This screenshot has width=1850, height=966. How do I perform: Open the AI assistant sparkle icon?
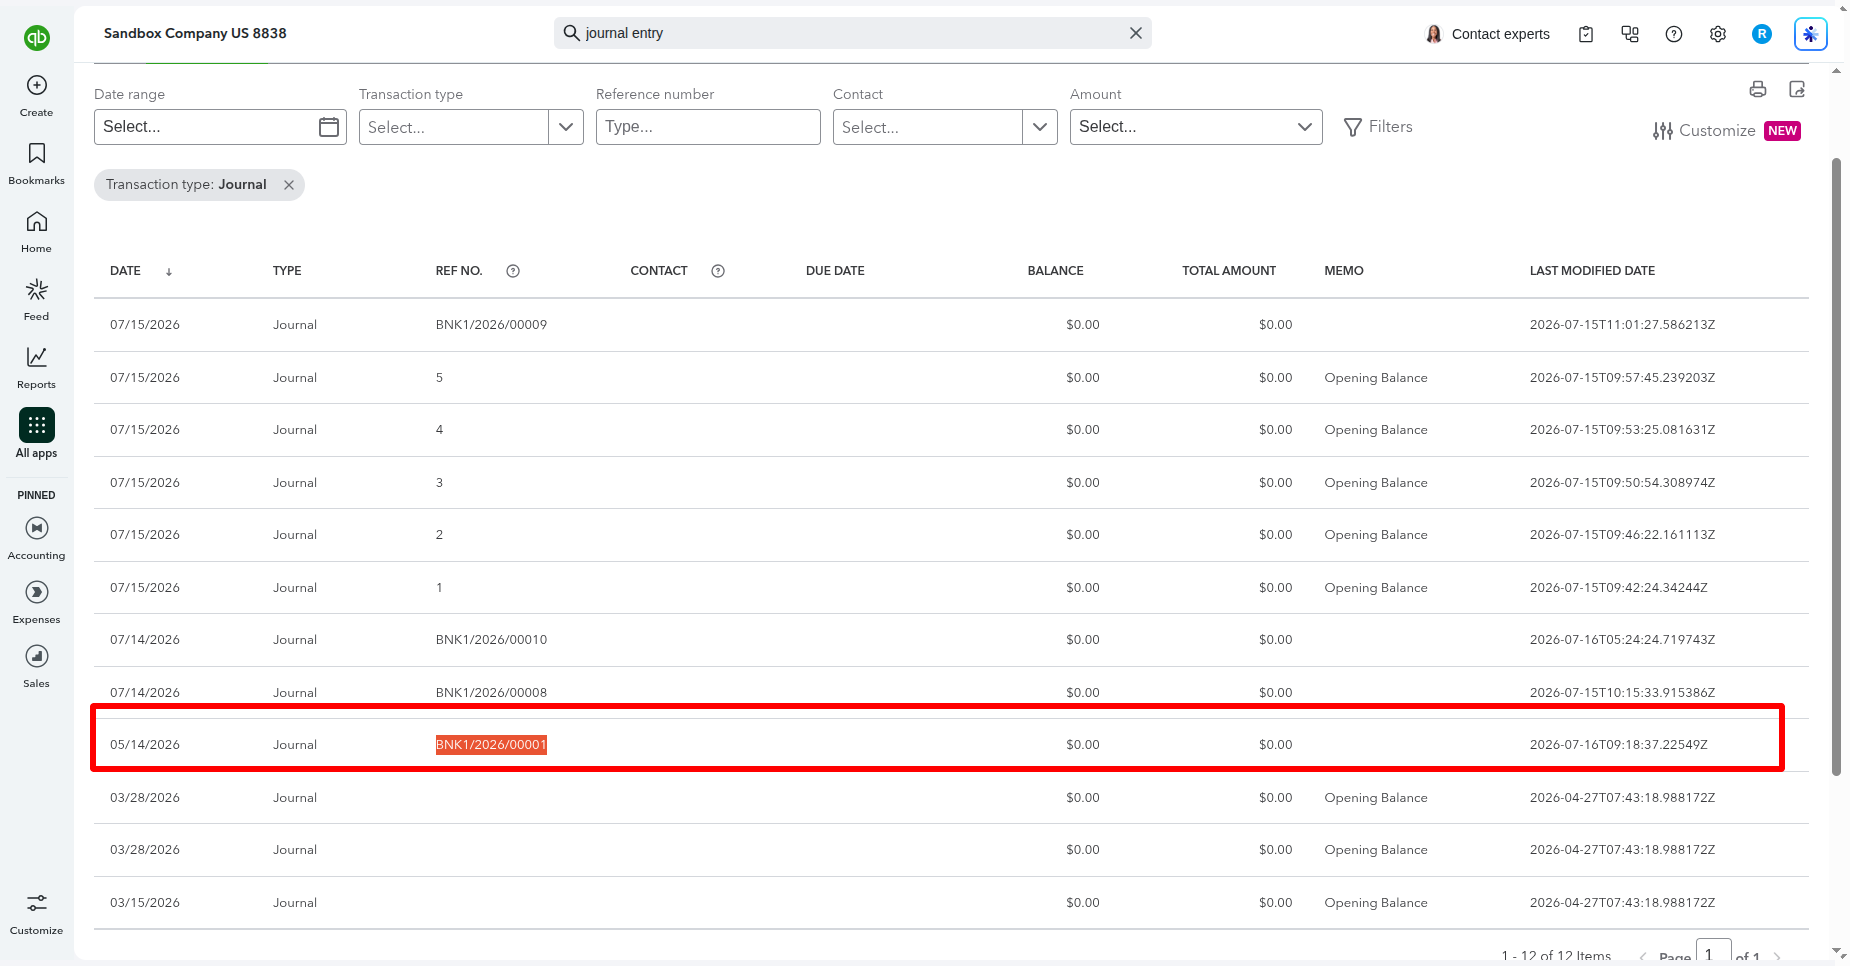click(1811, 34)
